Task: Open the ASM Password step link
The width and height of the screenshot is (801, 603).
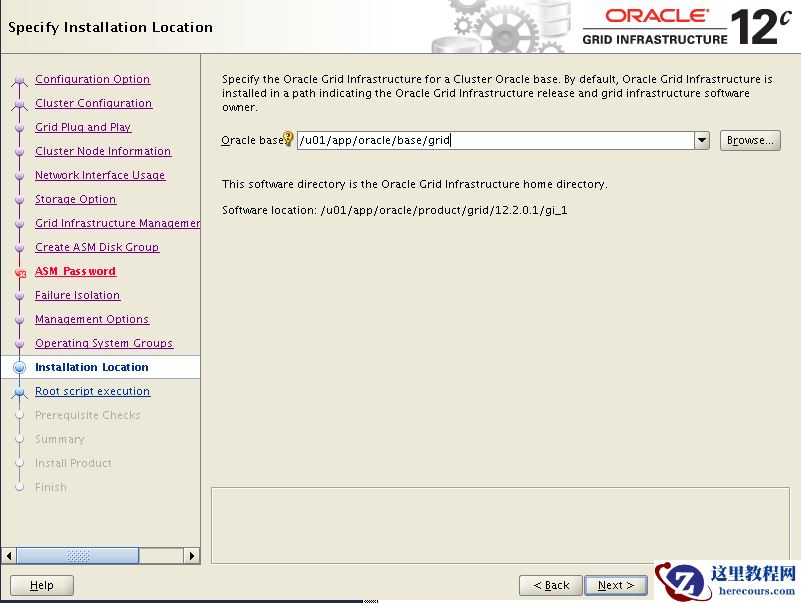Action: pos(76,271)
